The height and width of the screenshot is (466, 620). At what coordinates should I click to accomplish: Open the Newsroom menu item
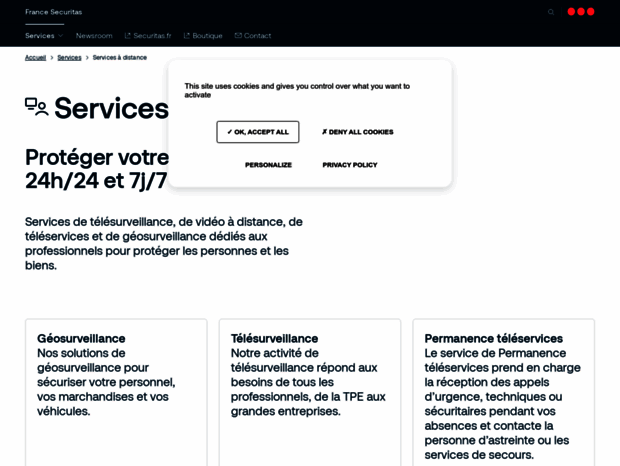(94, 36)
